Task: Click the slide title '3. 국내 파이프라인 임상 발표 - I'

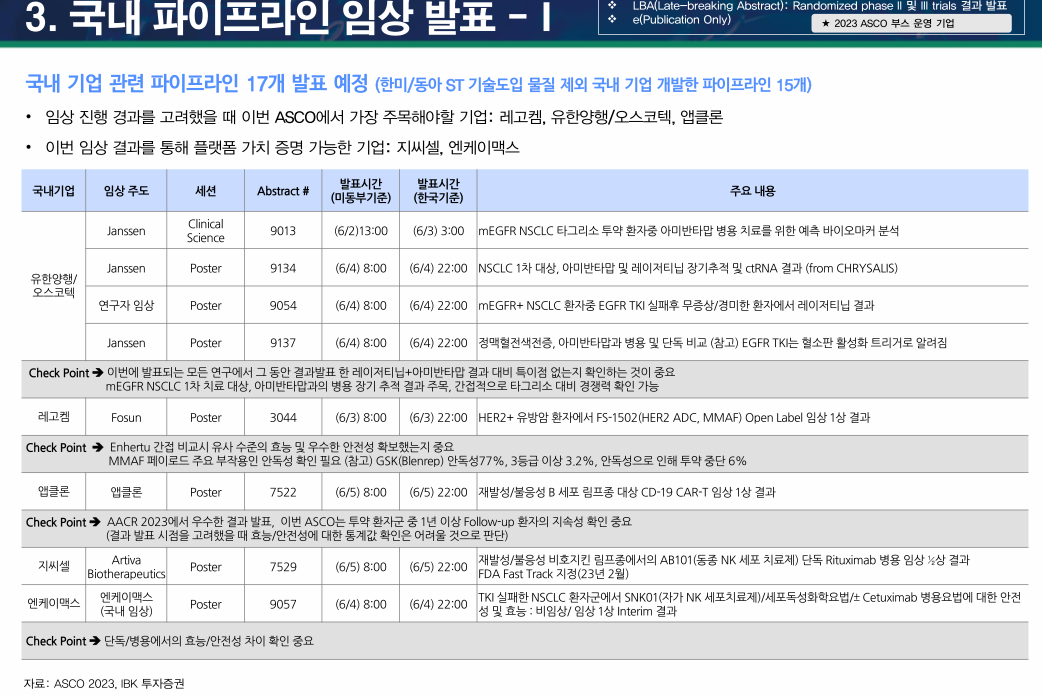Action: tap(288, 17)
